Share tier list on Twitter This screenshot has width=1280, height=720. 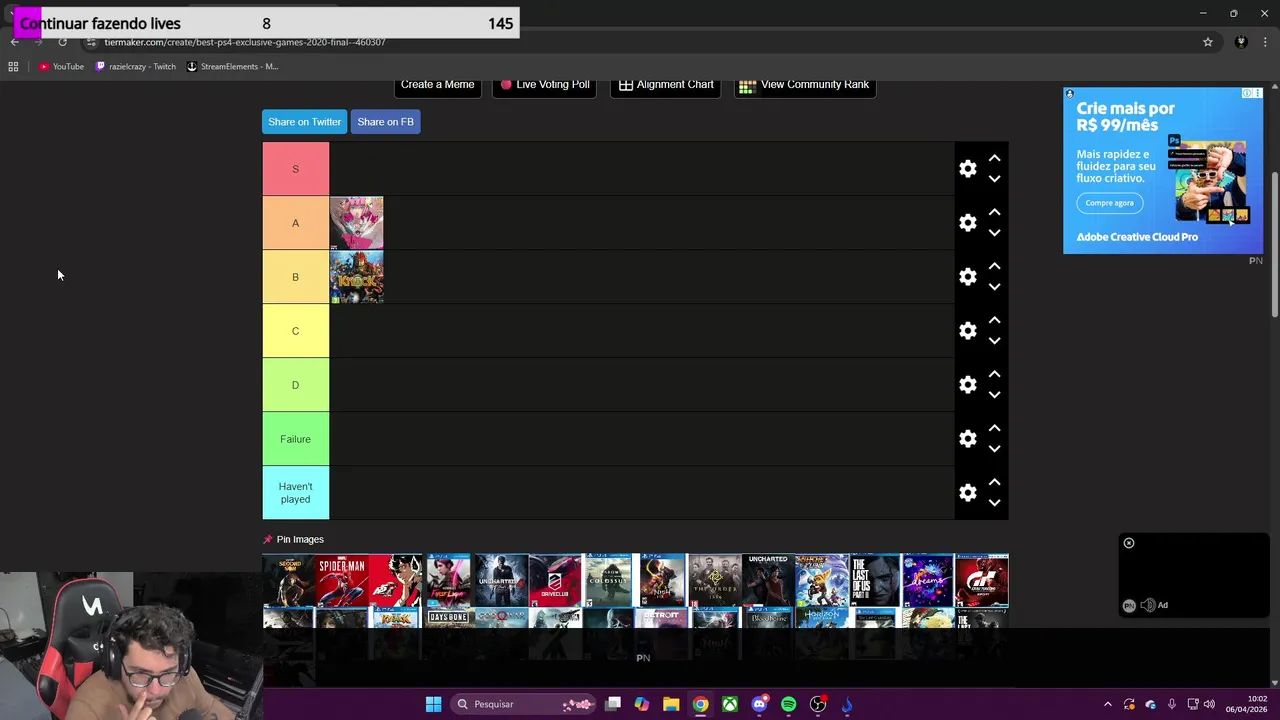(304, 122)
